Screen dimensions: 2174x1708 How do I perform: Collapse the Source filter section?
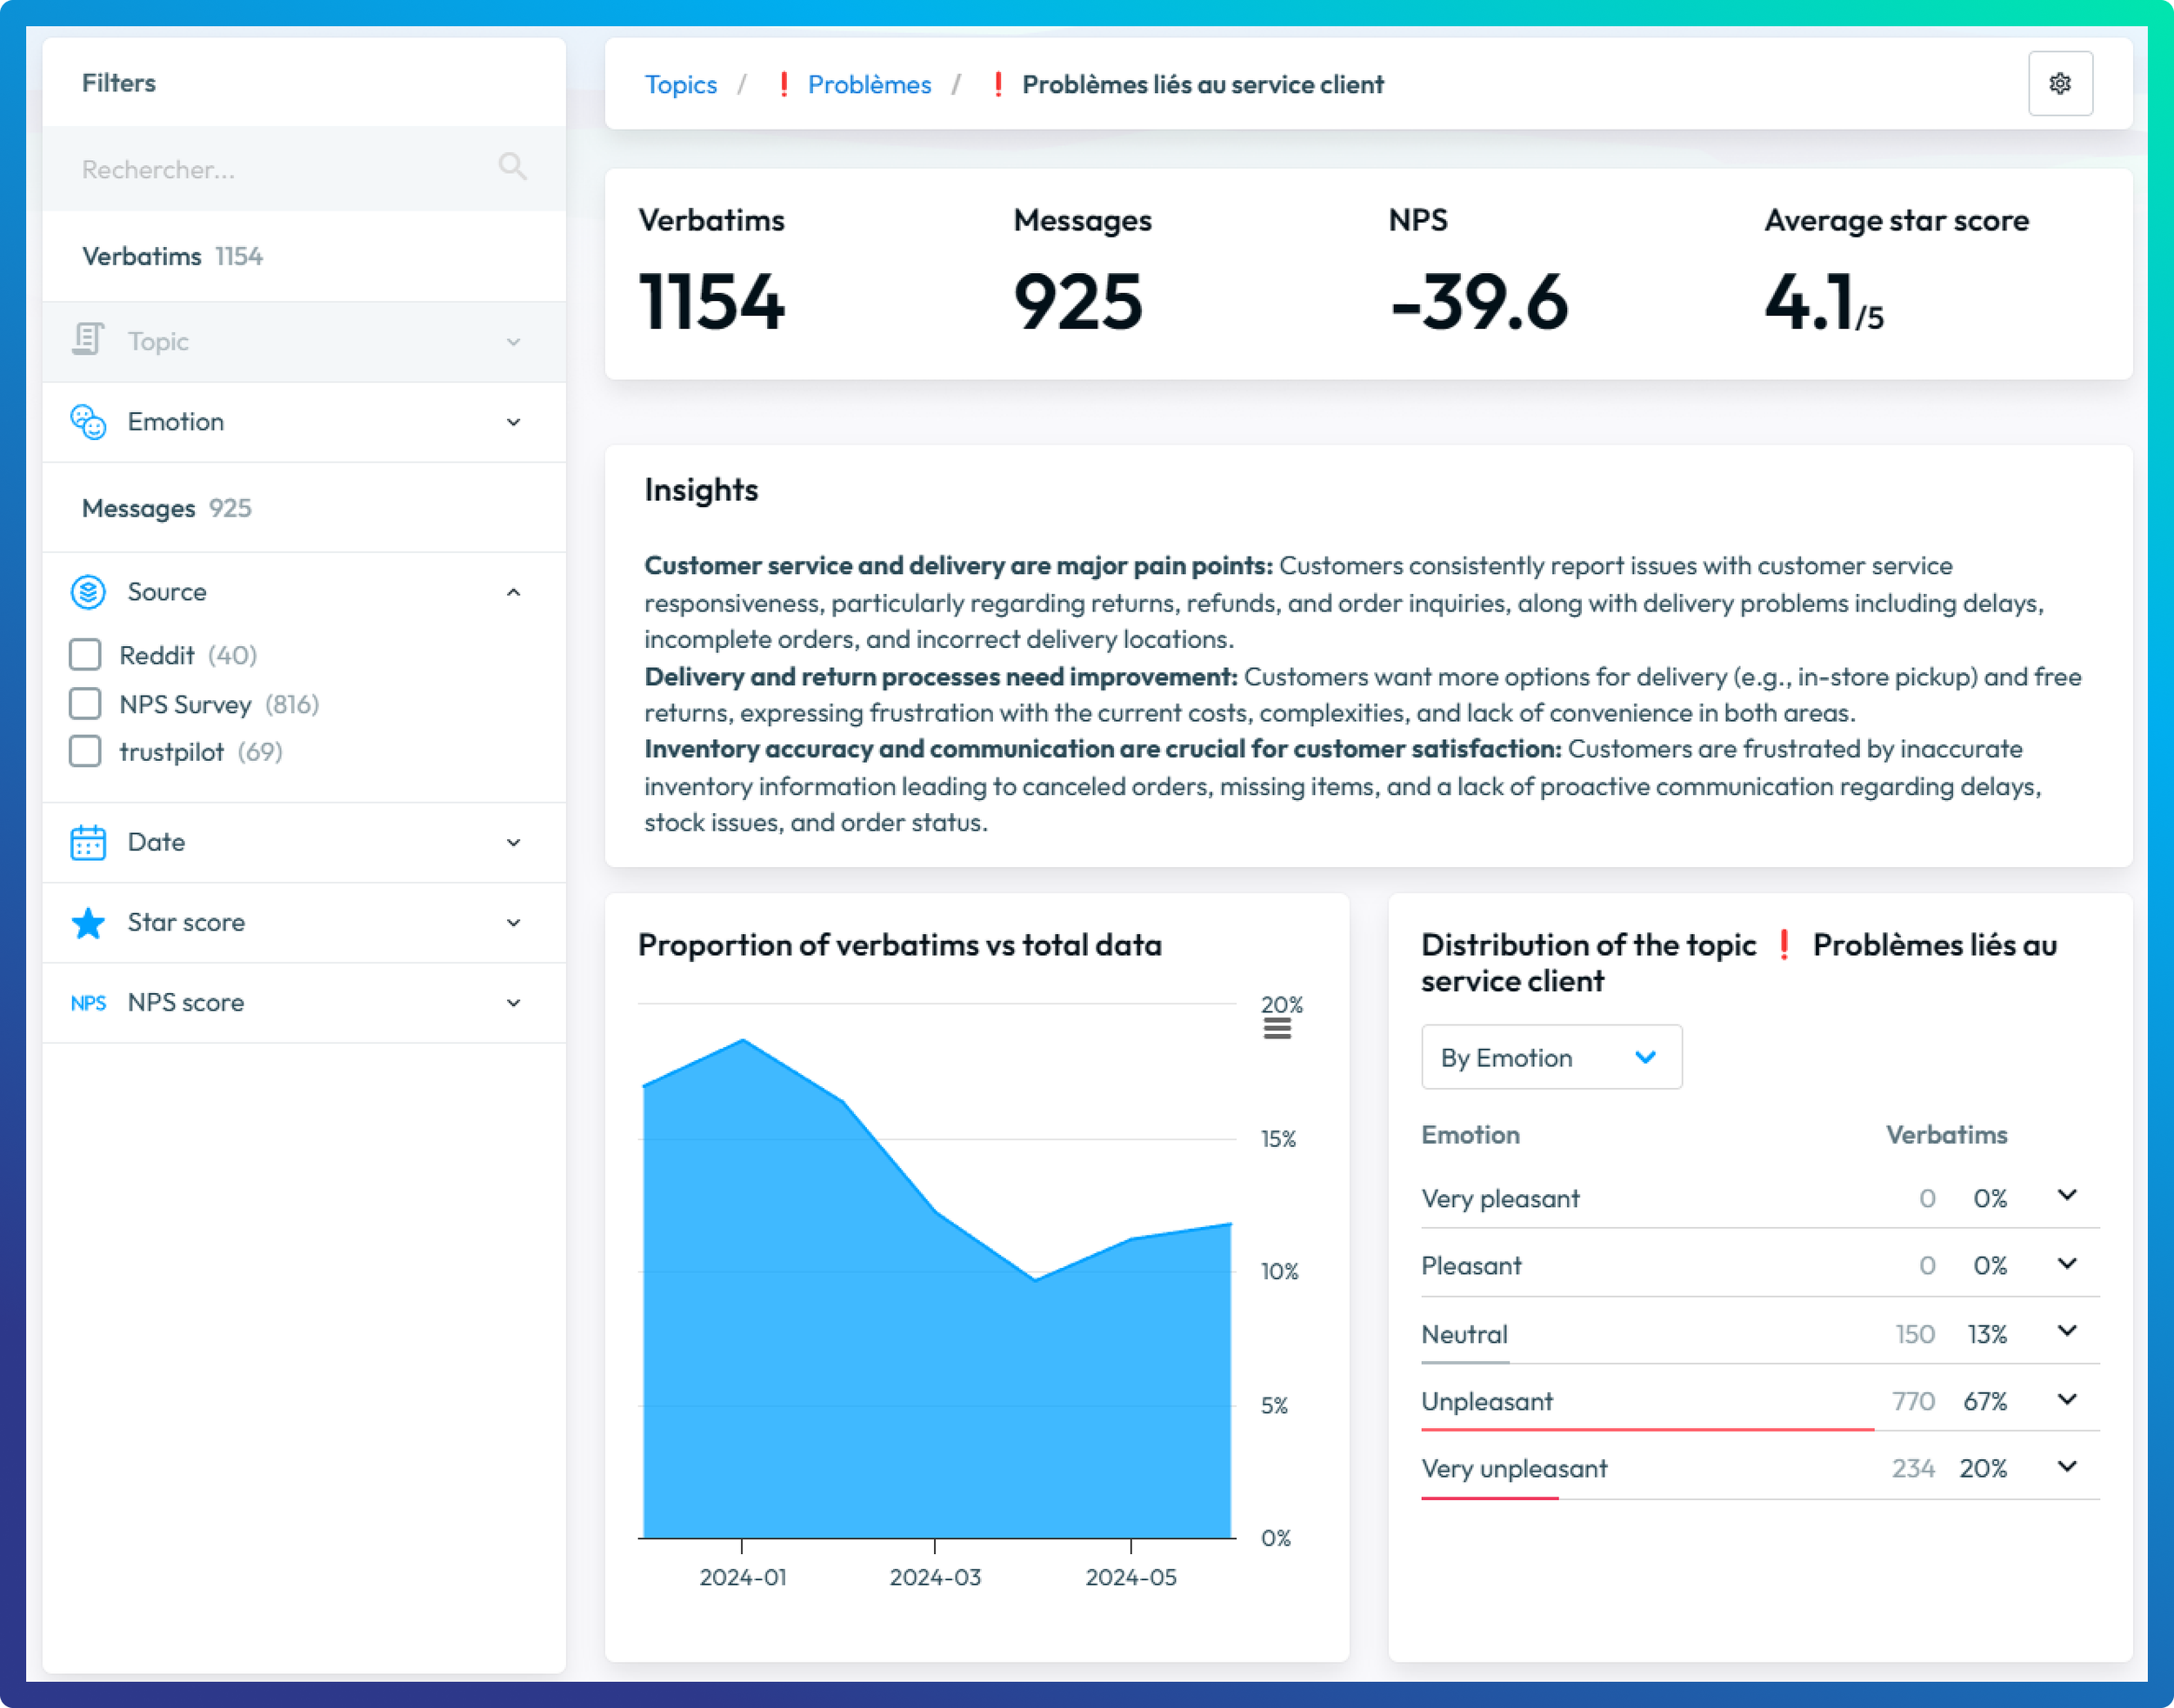coord(514,591)
